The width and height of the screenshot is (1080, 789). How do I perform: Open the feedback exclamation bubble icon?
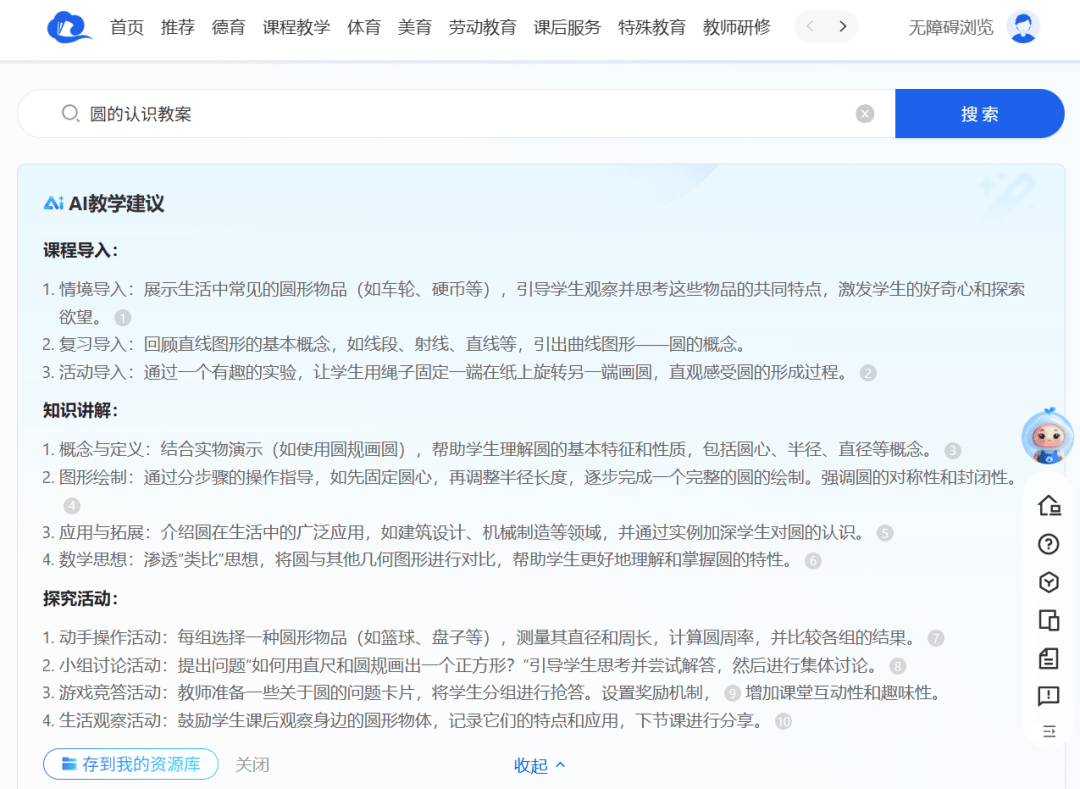[1048, 696]
